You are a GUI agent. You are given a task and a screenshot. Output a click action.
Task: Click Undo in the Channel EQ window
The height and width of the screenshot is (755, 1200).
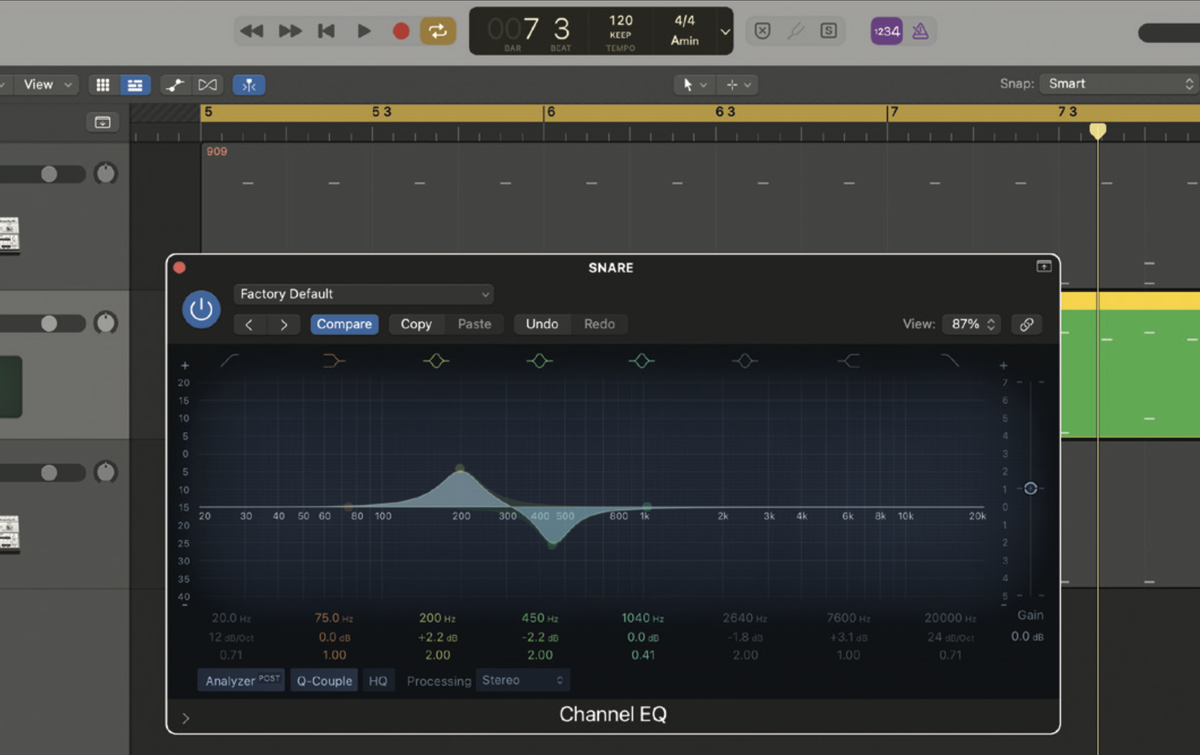pos(541,323)
